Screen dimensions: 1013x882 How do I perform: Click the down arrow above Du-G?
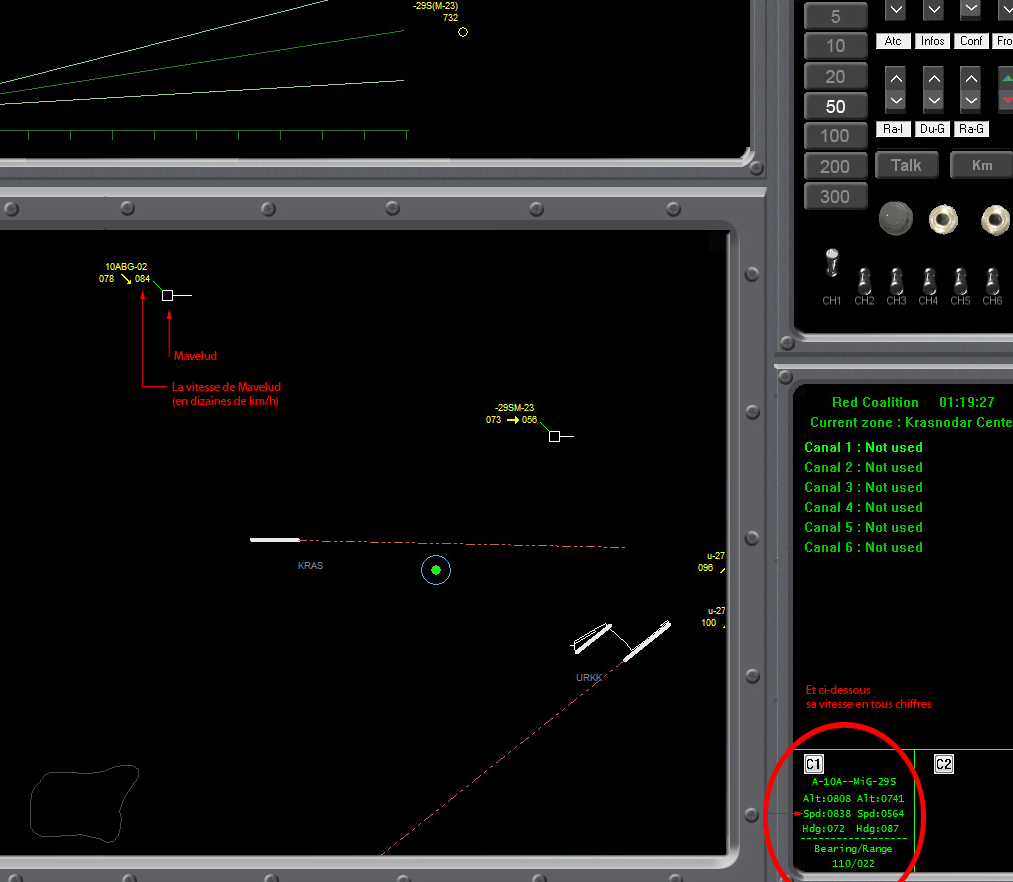pyautogui.click(x=933, y=101)
